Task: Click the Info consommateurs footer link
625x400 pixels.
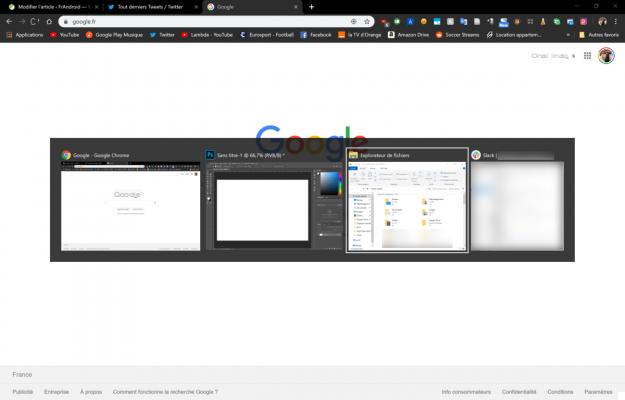Action: tap(466, 392)
